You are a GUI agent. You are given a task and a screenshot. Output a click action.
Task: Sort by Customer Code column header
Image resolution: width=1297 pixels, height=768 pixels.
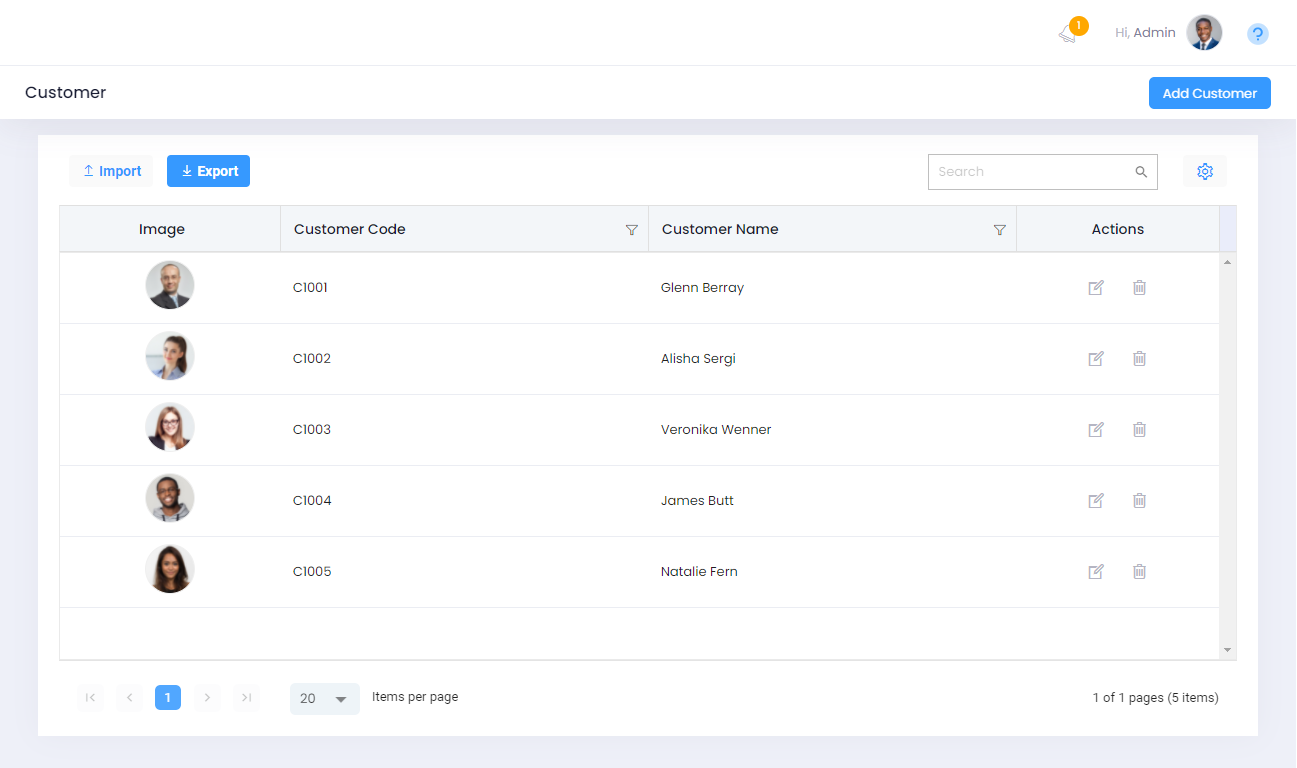tap(350, 229)
